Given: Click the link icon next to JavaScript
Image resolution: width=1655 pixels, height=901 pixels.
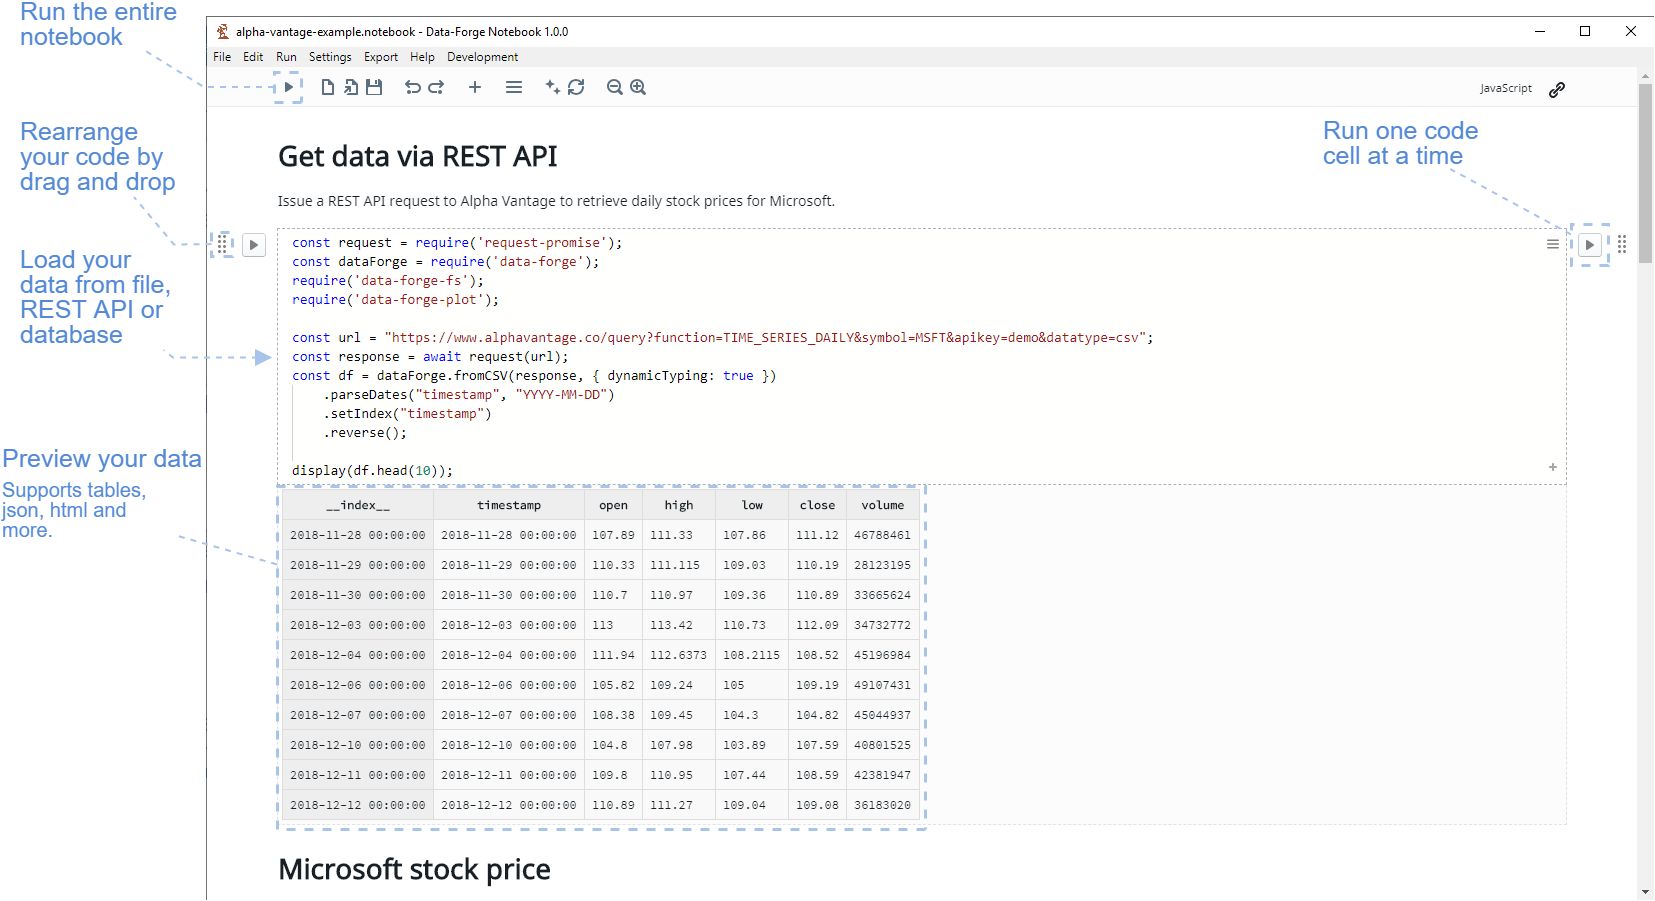Looking at the screenshot, I should 1557,89.
